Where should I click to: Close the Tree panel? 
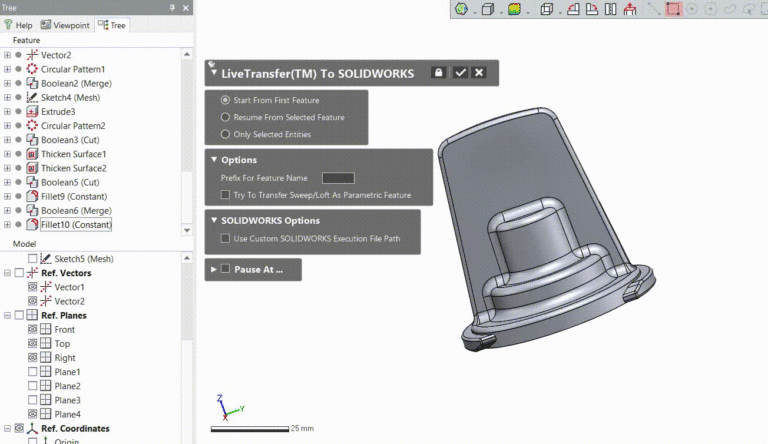click(186, 8)
